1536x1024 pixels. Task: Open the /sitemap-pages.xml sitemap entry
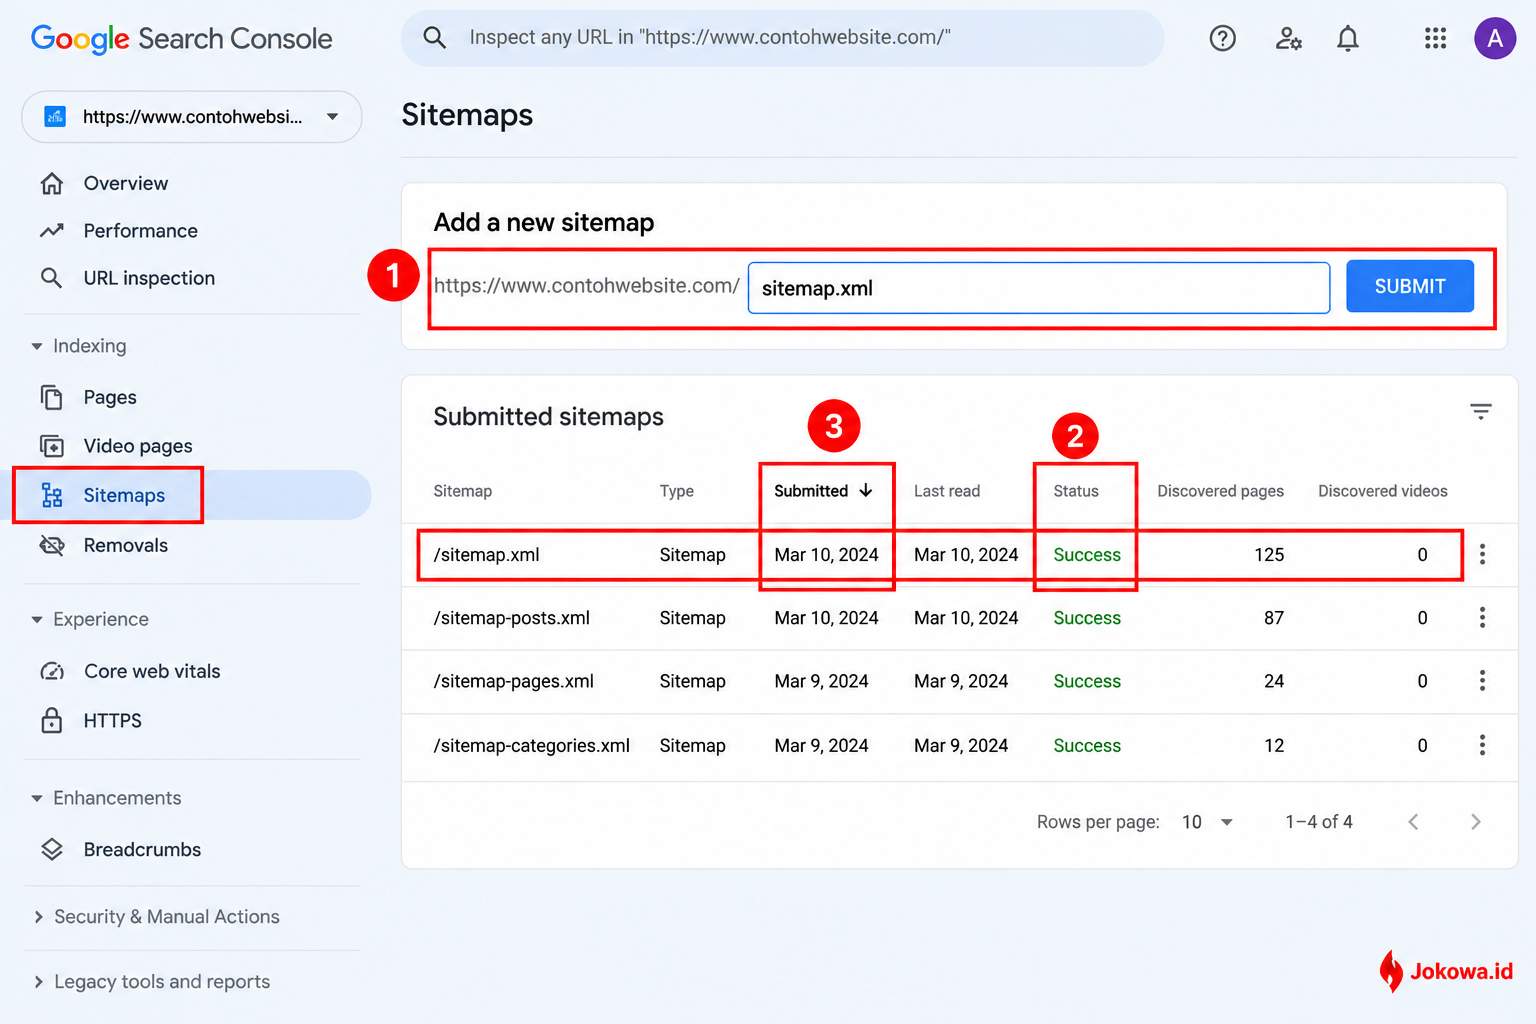coord(513,681)
